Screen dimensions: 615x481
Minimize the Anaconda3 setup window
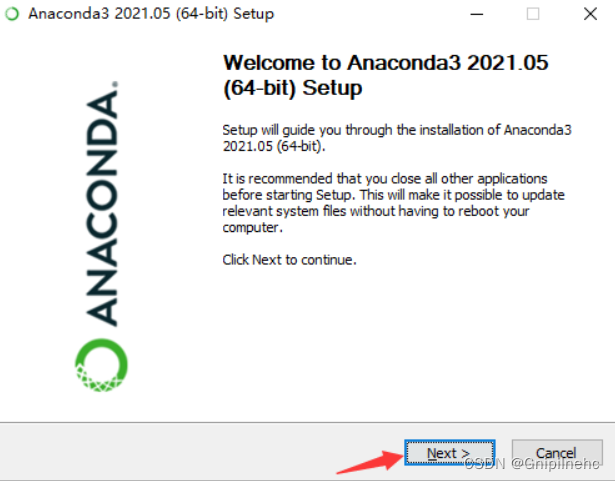[477, 14]
